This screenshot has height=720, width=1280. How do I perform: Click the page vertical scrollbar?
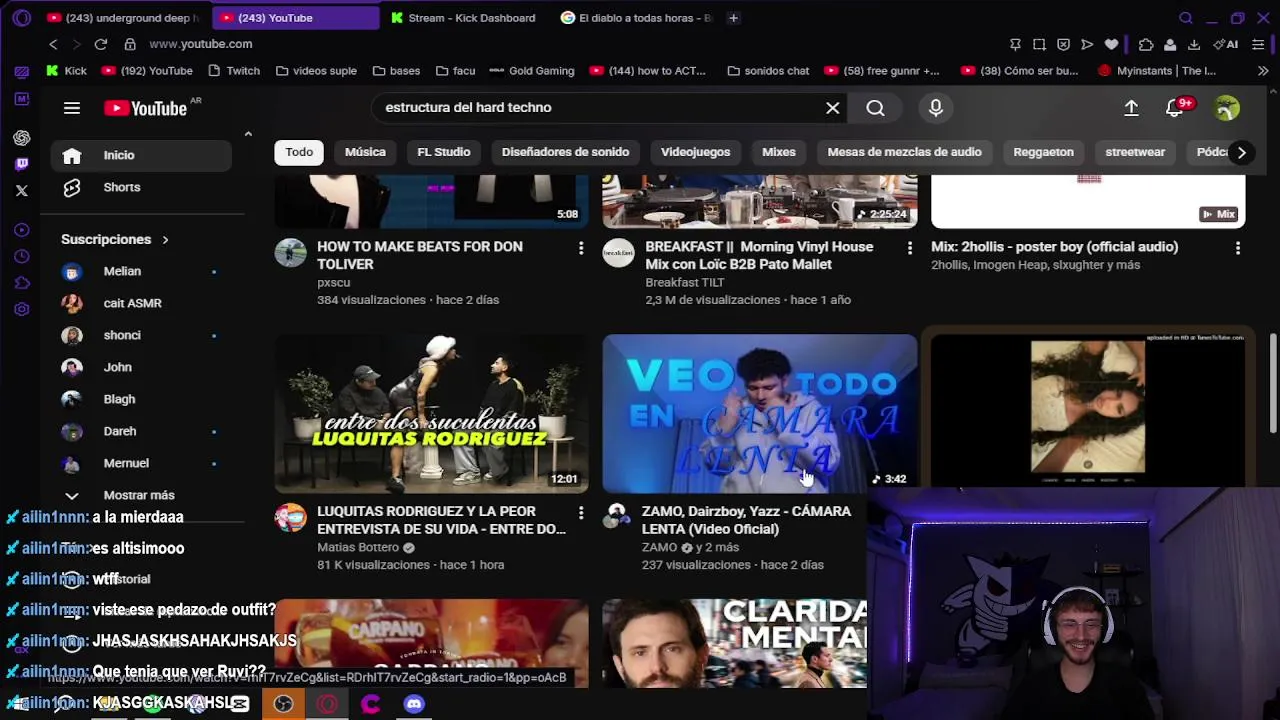tap(1273, 385)
